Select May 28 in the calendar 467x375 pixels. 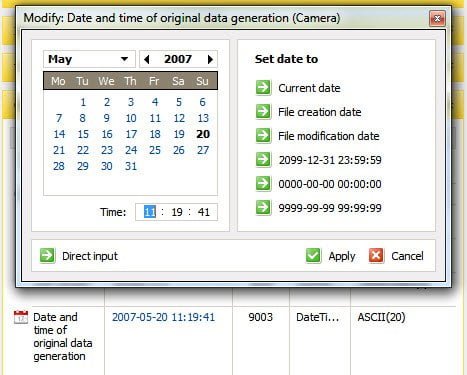click(x=59, y=166)
